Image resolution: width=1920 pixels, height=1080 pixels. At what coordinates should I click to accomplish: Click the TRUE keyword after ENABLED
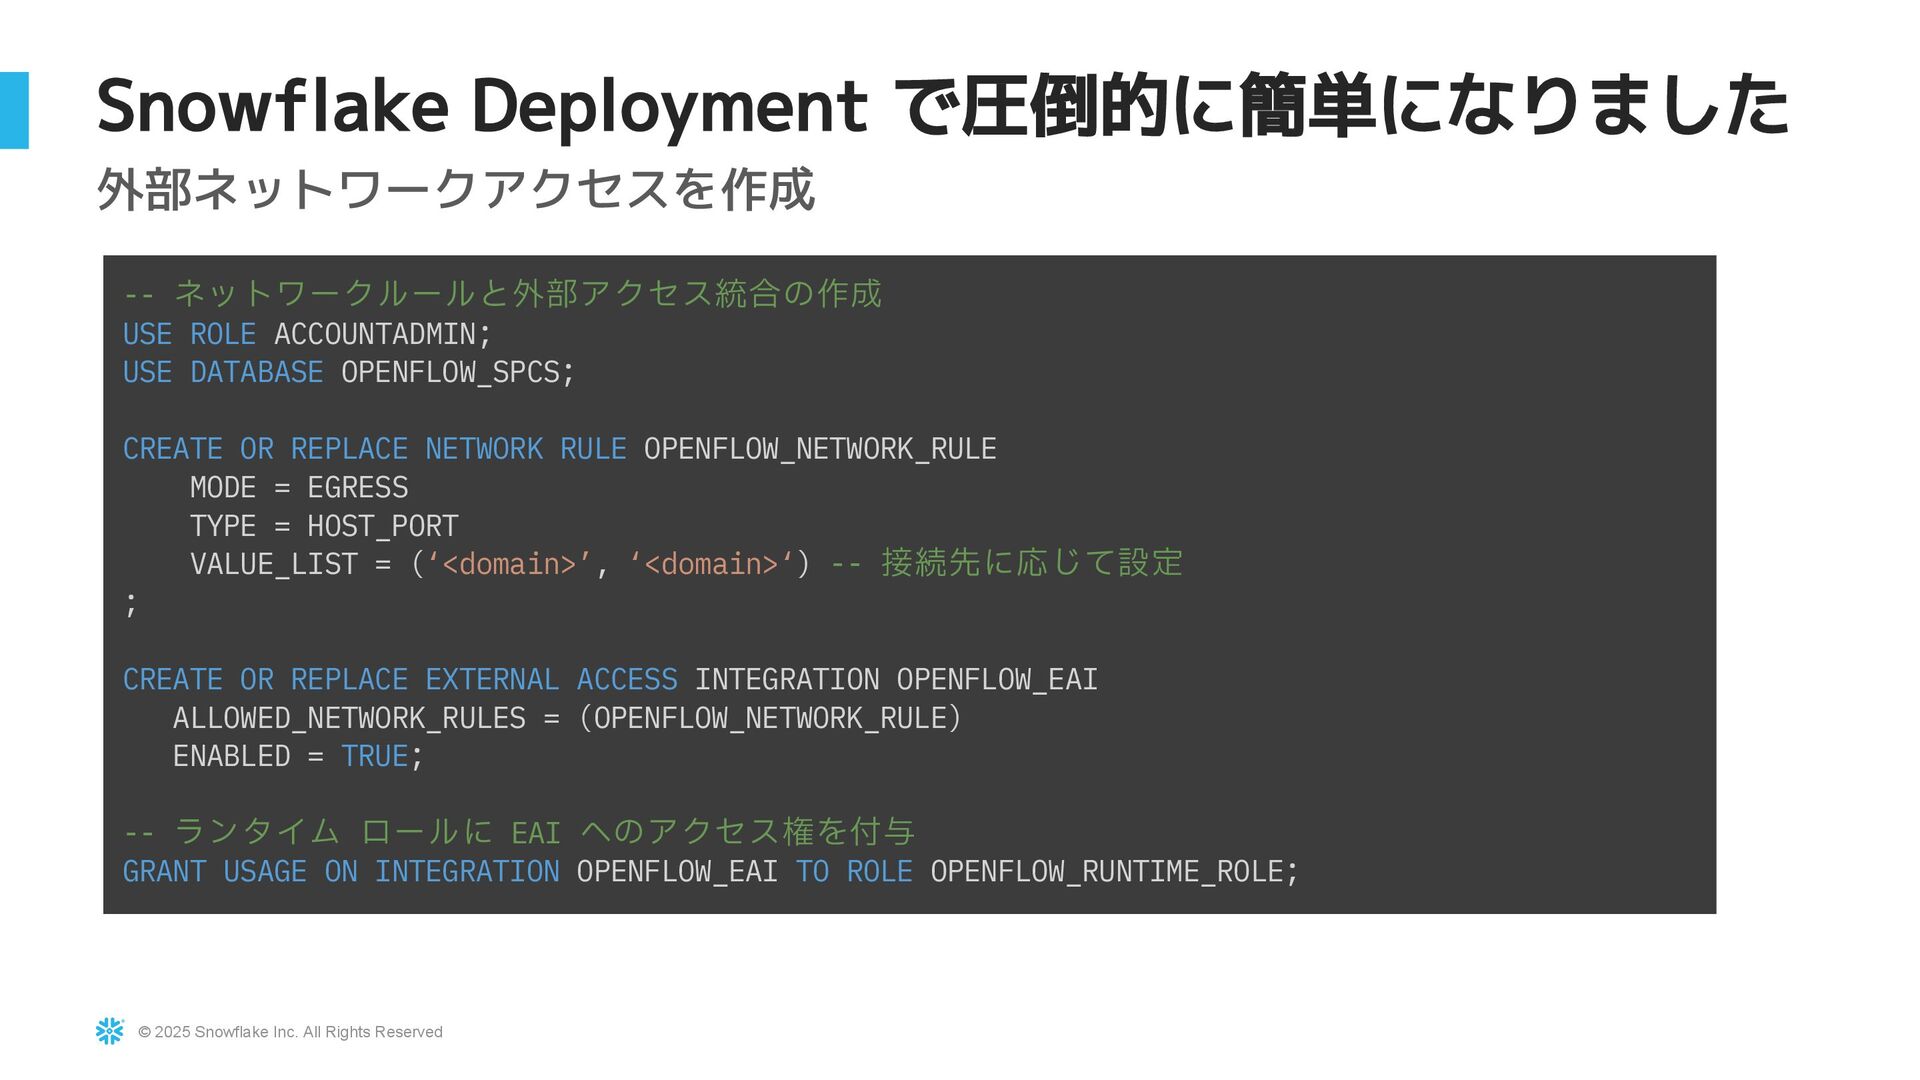374,757
